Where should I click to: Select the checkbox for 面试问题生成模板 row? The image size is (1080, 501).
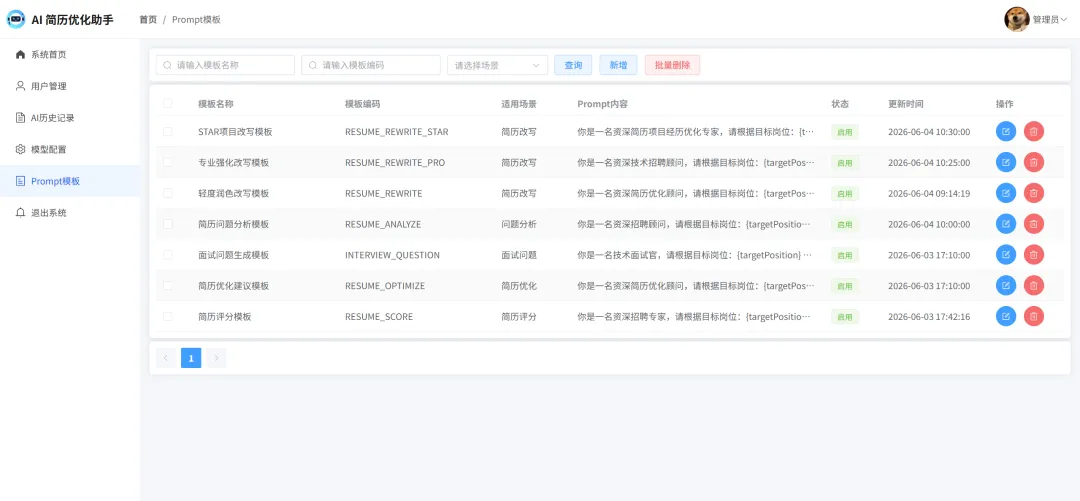pyautogui.click(x=167, y=255)
